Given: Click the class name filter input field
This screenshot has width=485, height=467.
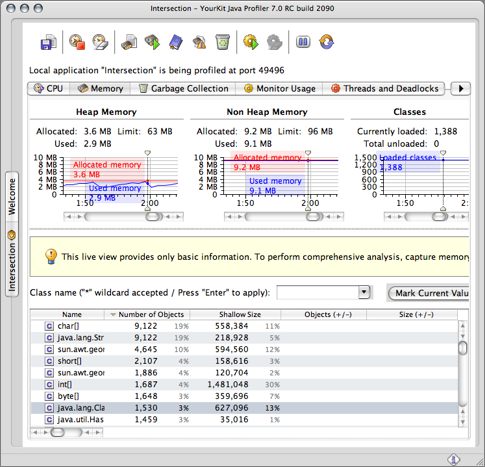Looking at the screenshot, I should coord(318,292).
